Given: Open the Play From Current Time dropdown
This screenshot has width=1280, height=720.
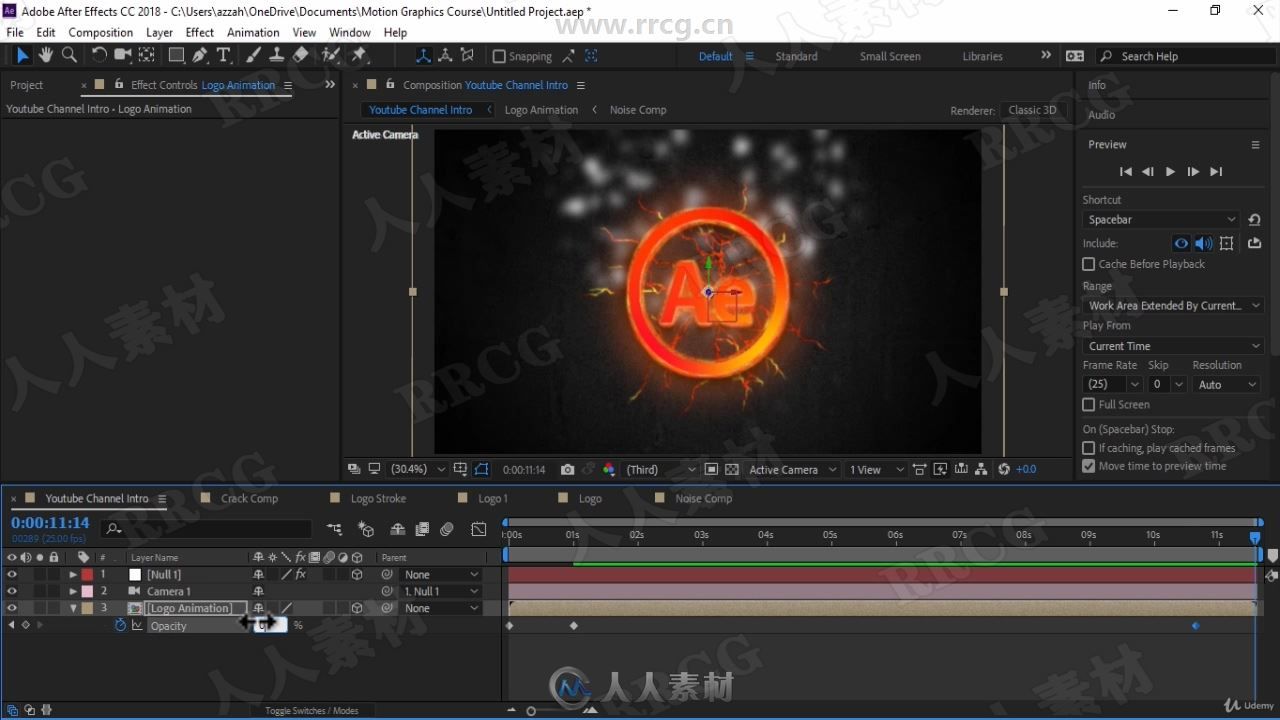Looking at the screenshot, I should point(1173,346).
